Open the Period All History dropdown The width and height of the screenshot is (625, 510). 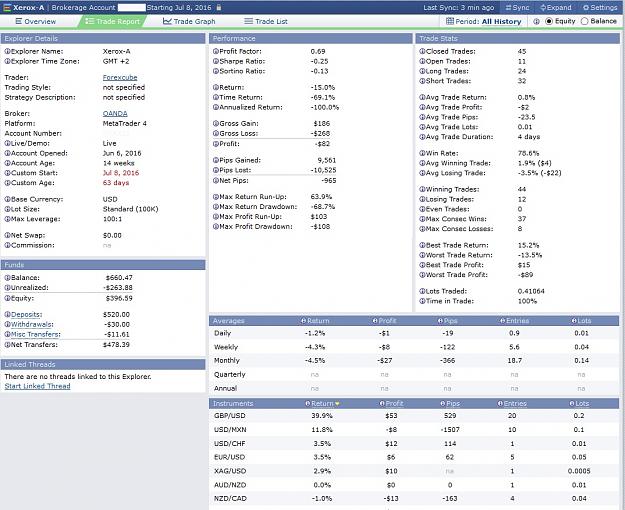(483, 22)
